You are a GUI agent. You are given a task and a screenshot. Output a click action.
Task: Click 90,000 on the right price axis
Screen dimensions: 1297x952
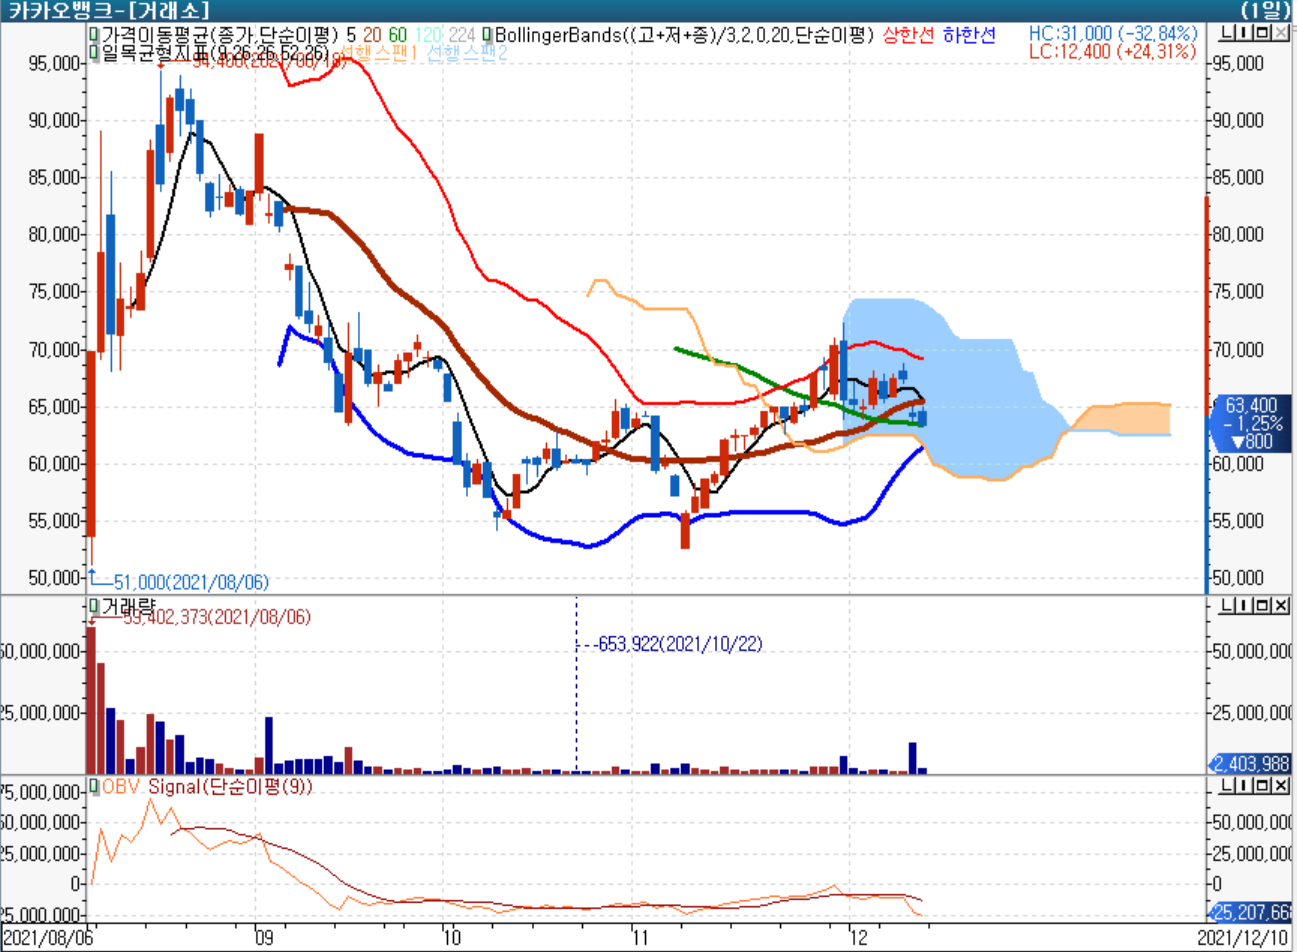tap(1237, 120)
